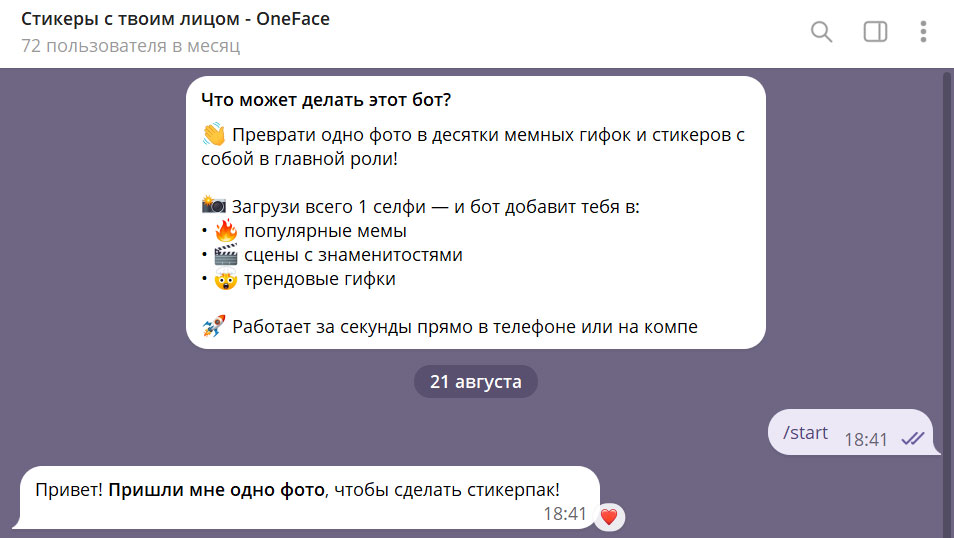The width and height of the screenshot is (954, 538).
Task: Click the camera emoji before 'Загрузи'
Action: (214, 205)
